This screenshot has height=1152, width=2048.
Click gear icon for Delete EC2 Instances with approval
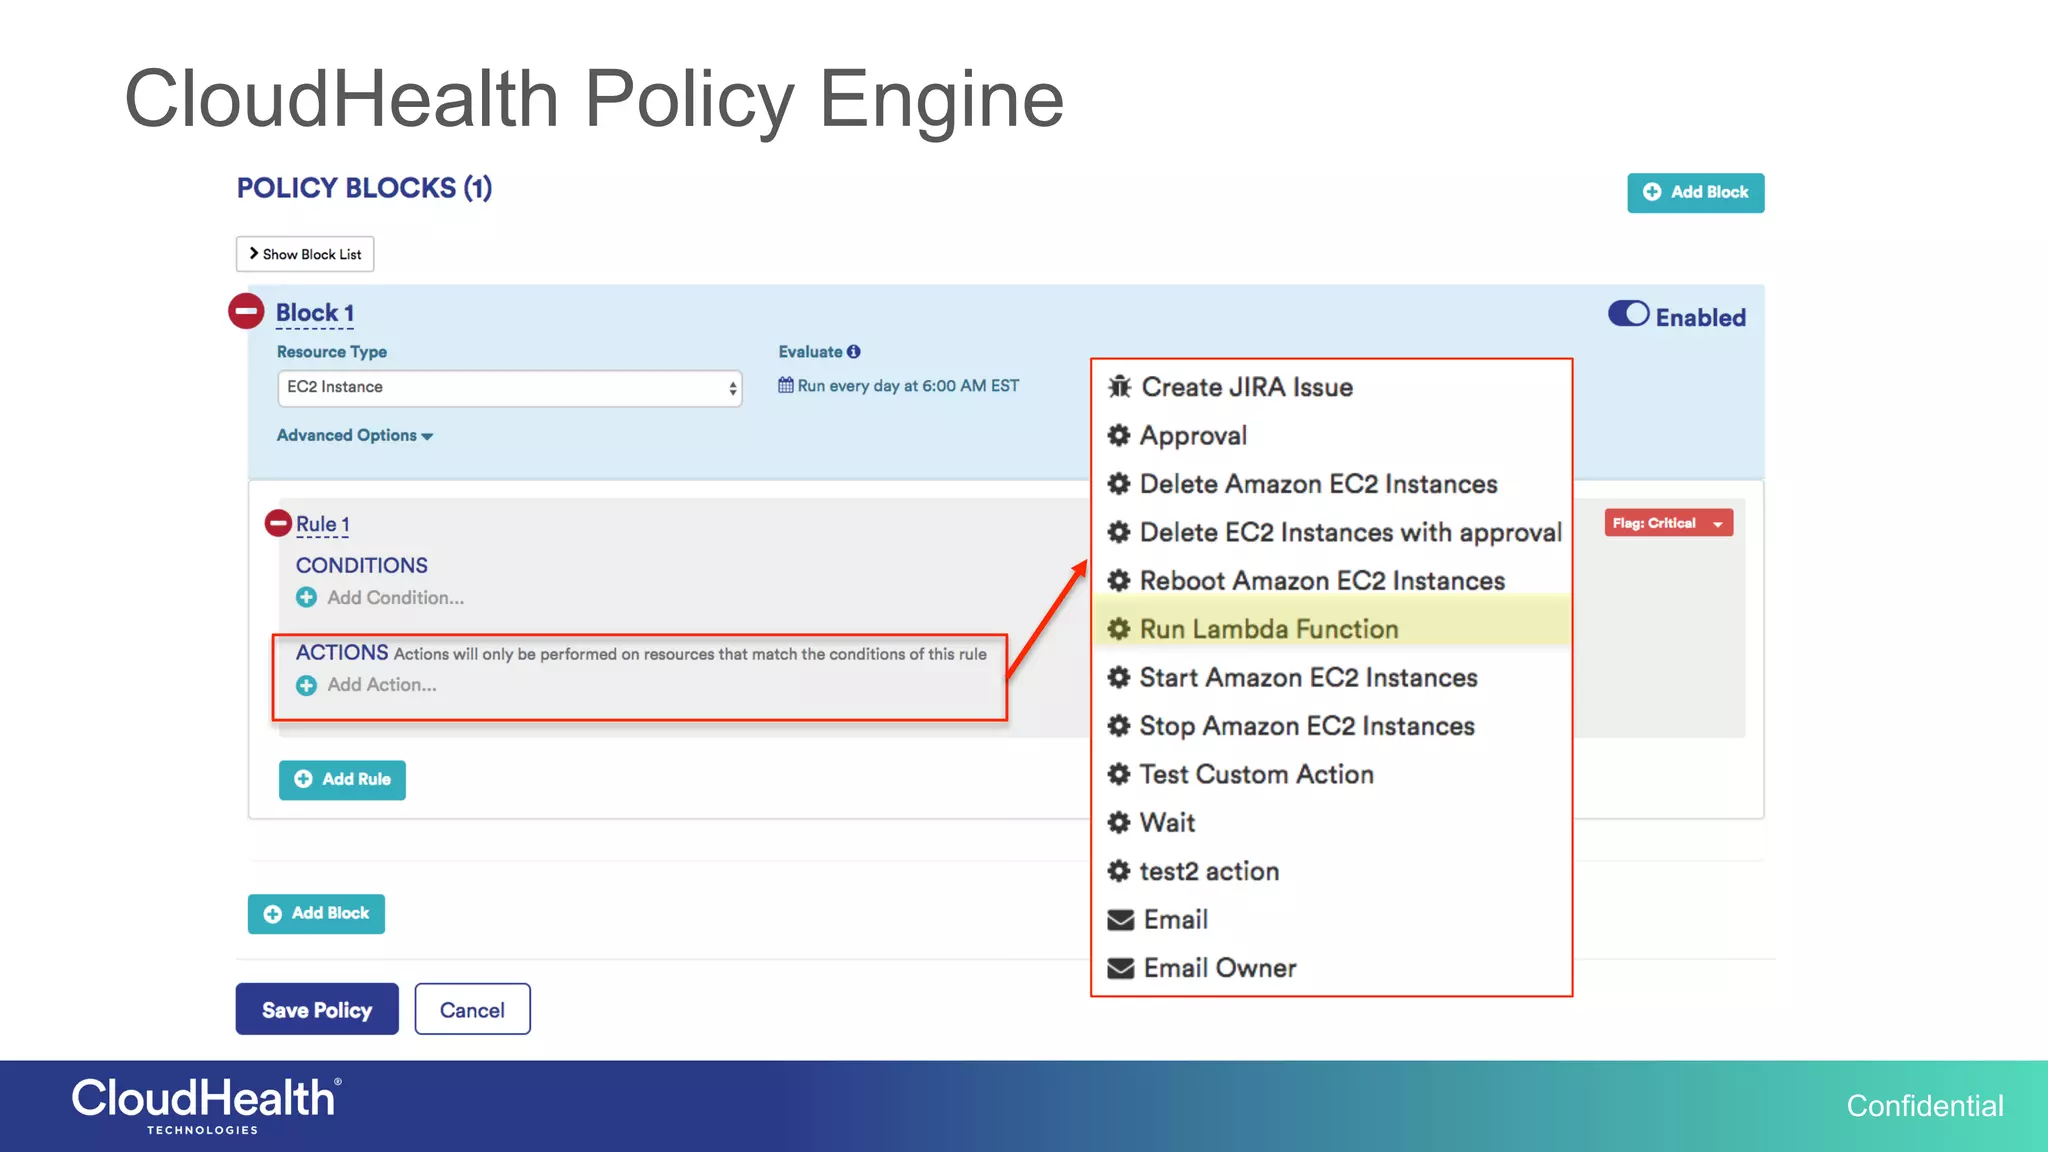[1119, 532]
